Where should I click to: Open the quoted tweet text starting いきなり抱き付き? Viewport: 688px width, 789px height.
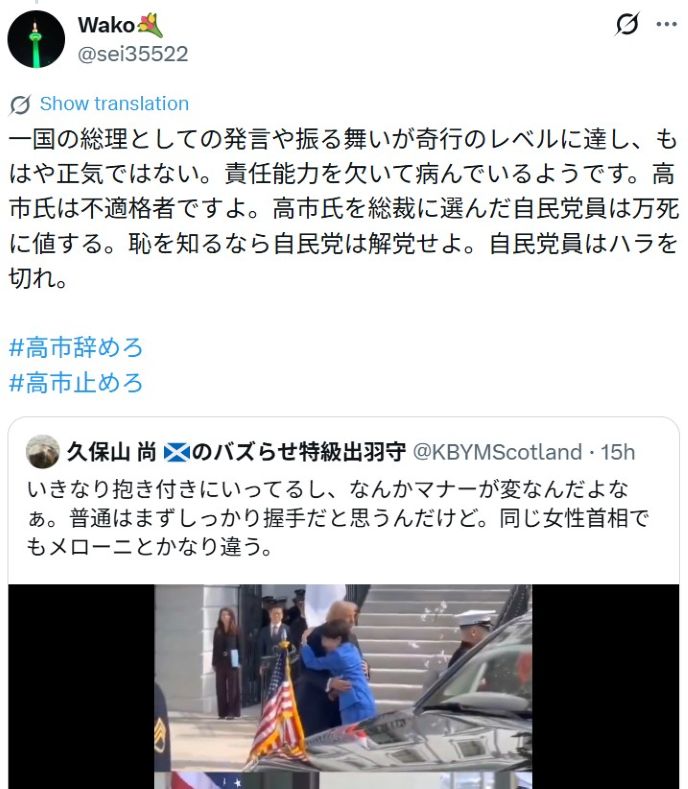point(338,517)
